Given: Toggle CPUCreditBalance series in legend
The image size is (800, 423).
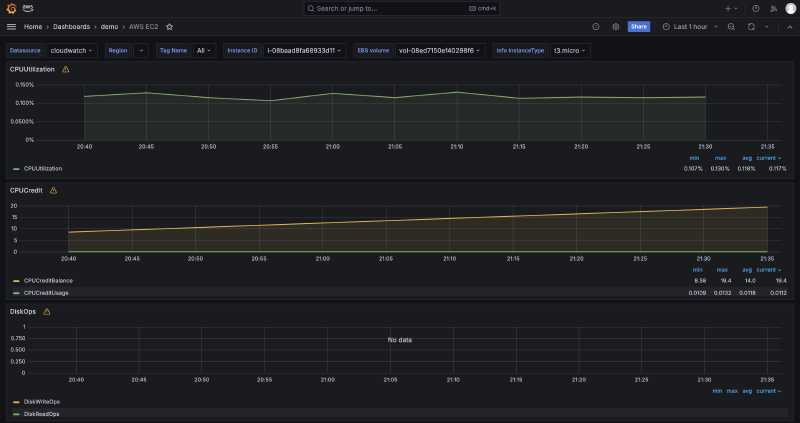Looking at the screenshot, I should pyautogui.click(x=48, y=281).
